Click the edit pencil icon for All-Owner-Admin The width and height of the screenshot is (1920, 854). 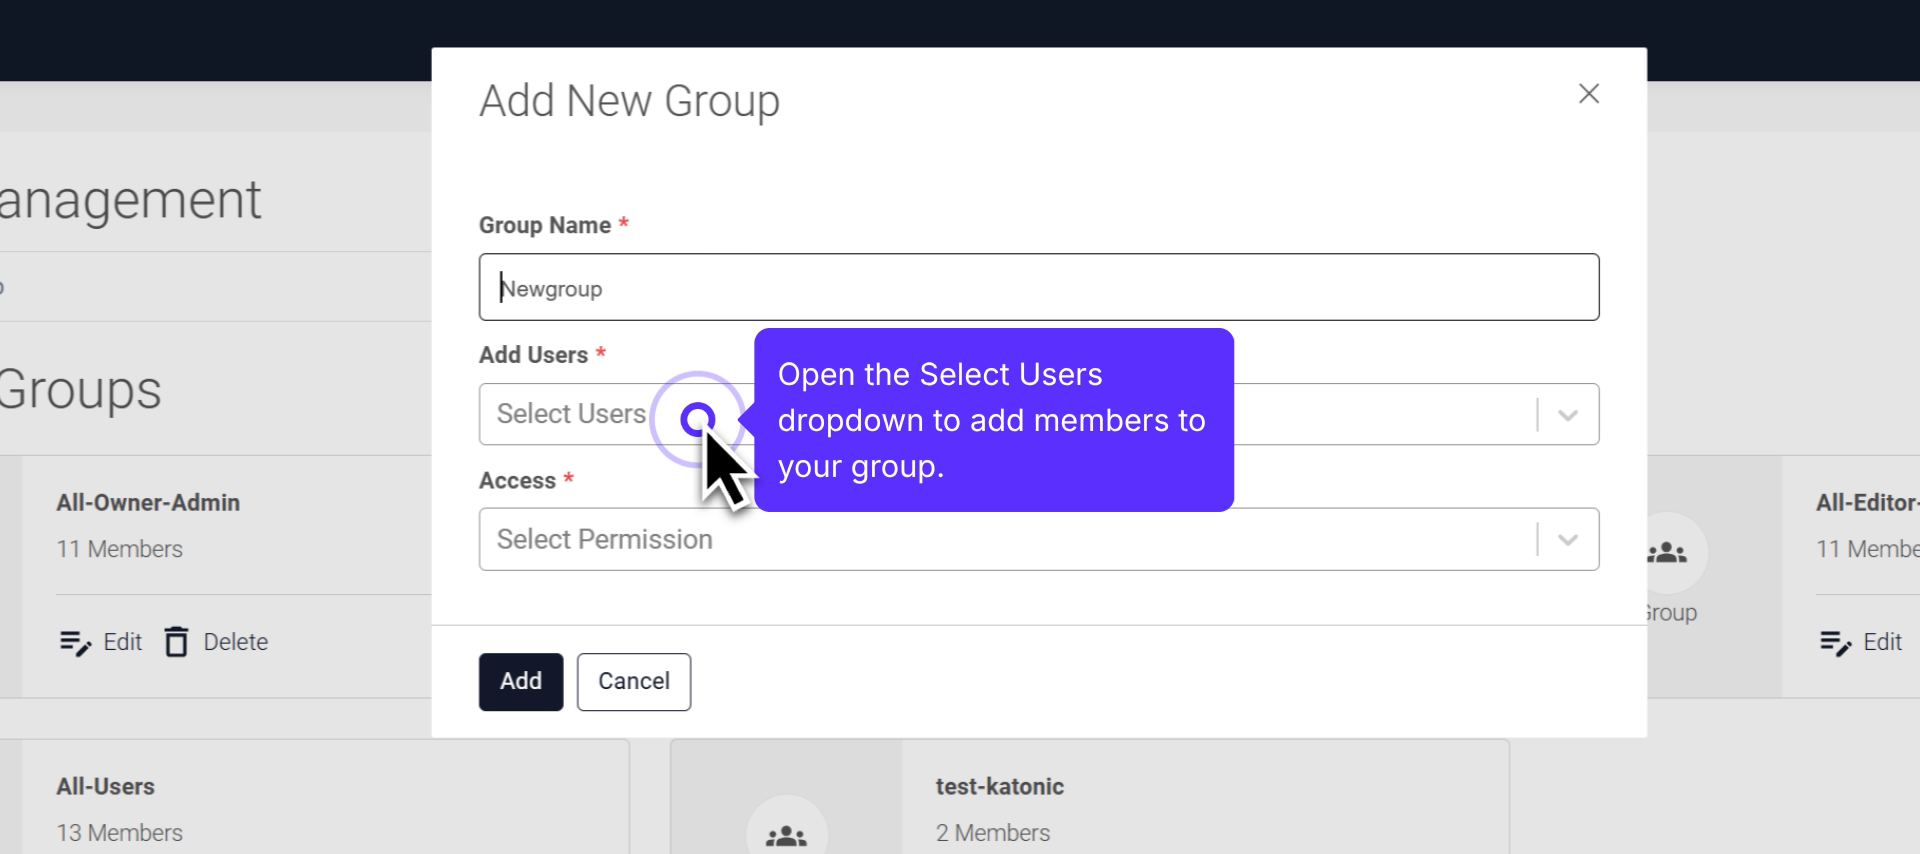75,643
